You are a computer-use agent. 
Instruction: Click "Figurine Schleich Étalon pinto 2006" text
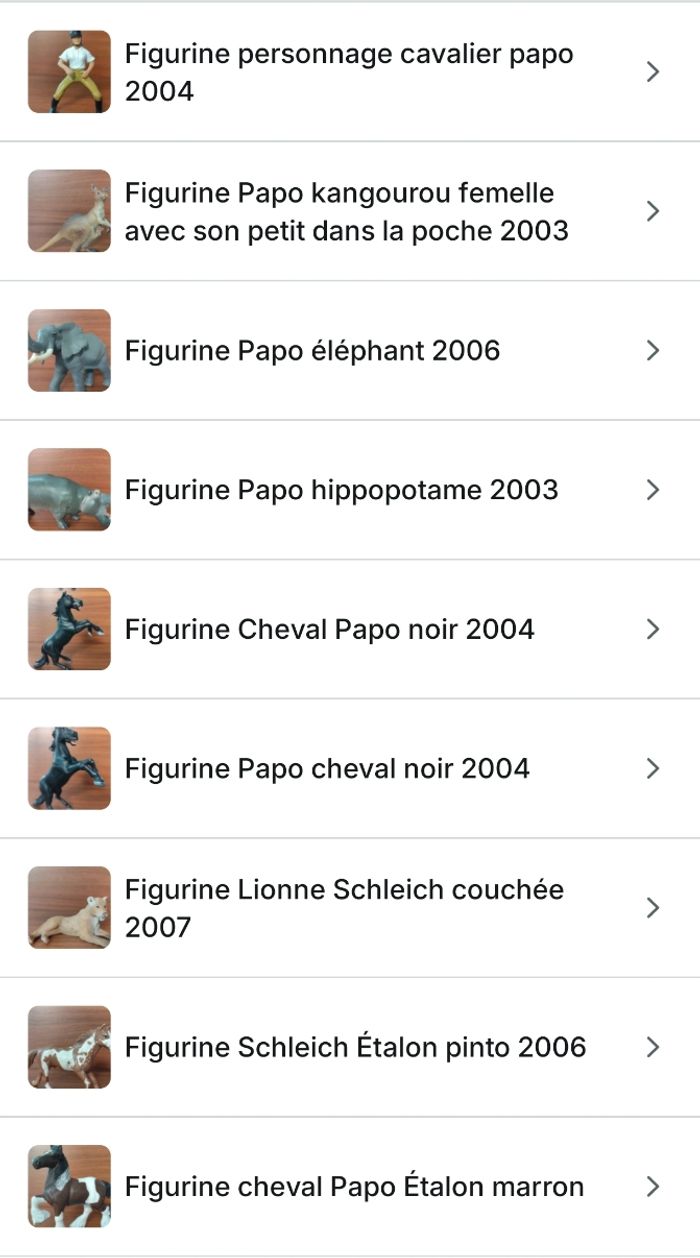(x=355, y=1047)
